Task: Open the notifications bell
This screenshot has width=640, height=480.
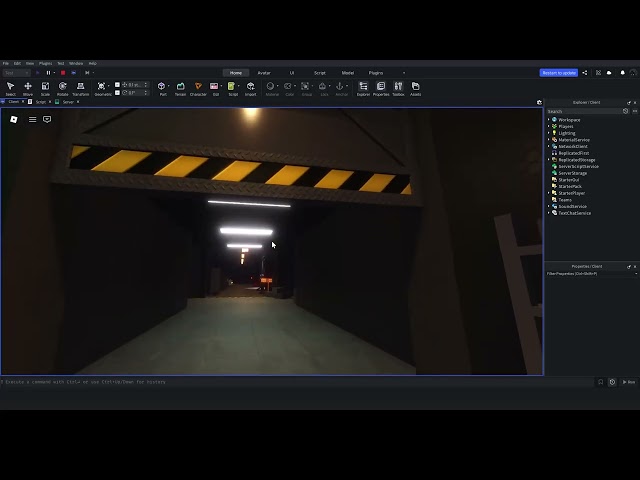Action: (x=622, y=73)
